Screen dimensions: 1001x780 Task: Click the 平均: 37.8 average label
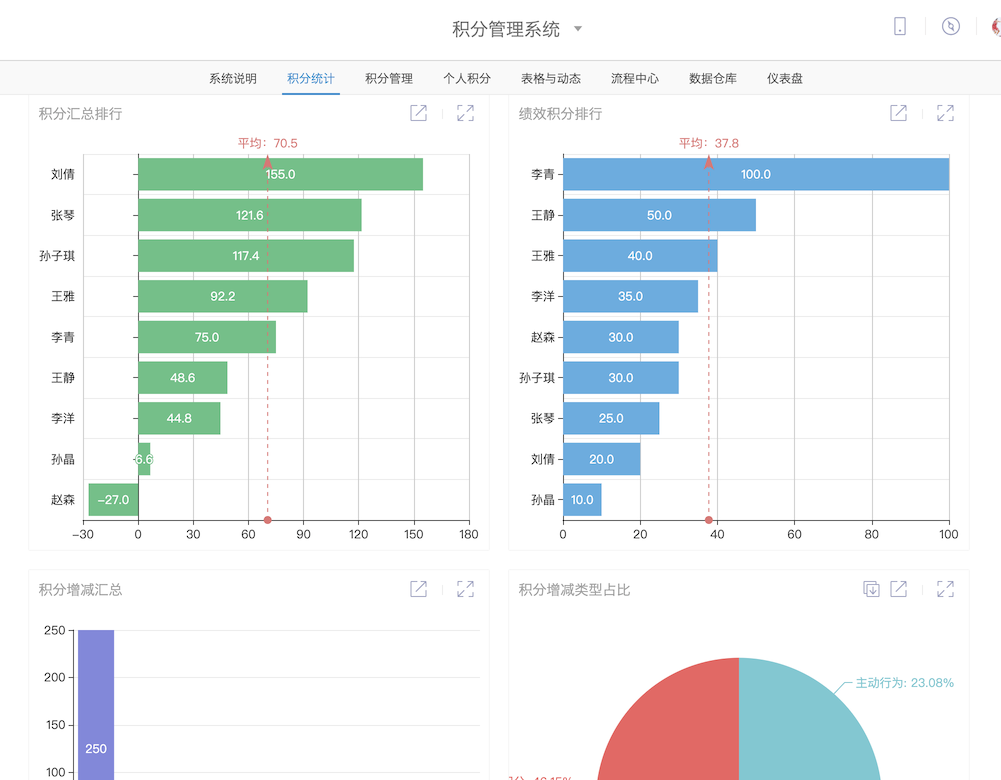[x=709, y=143]
